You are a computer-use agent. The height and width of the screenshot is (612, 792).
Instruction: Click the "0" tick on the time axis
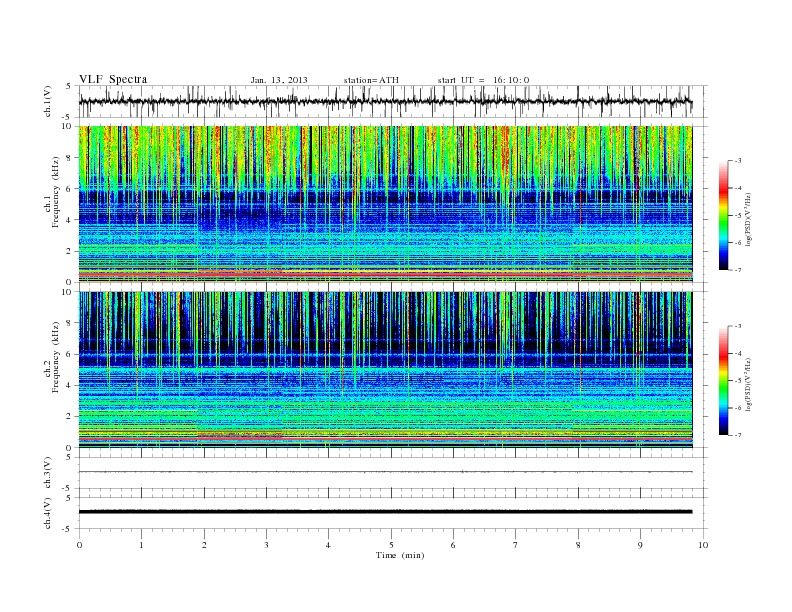point(79,545)
